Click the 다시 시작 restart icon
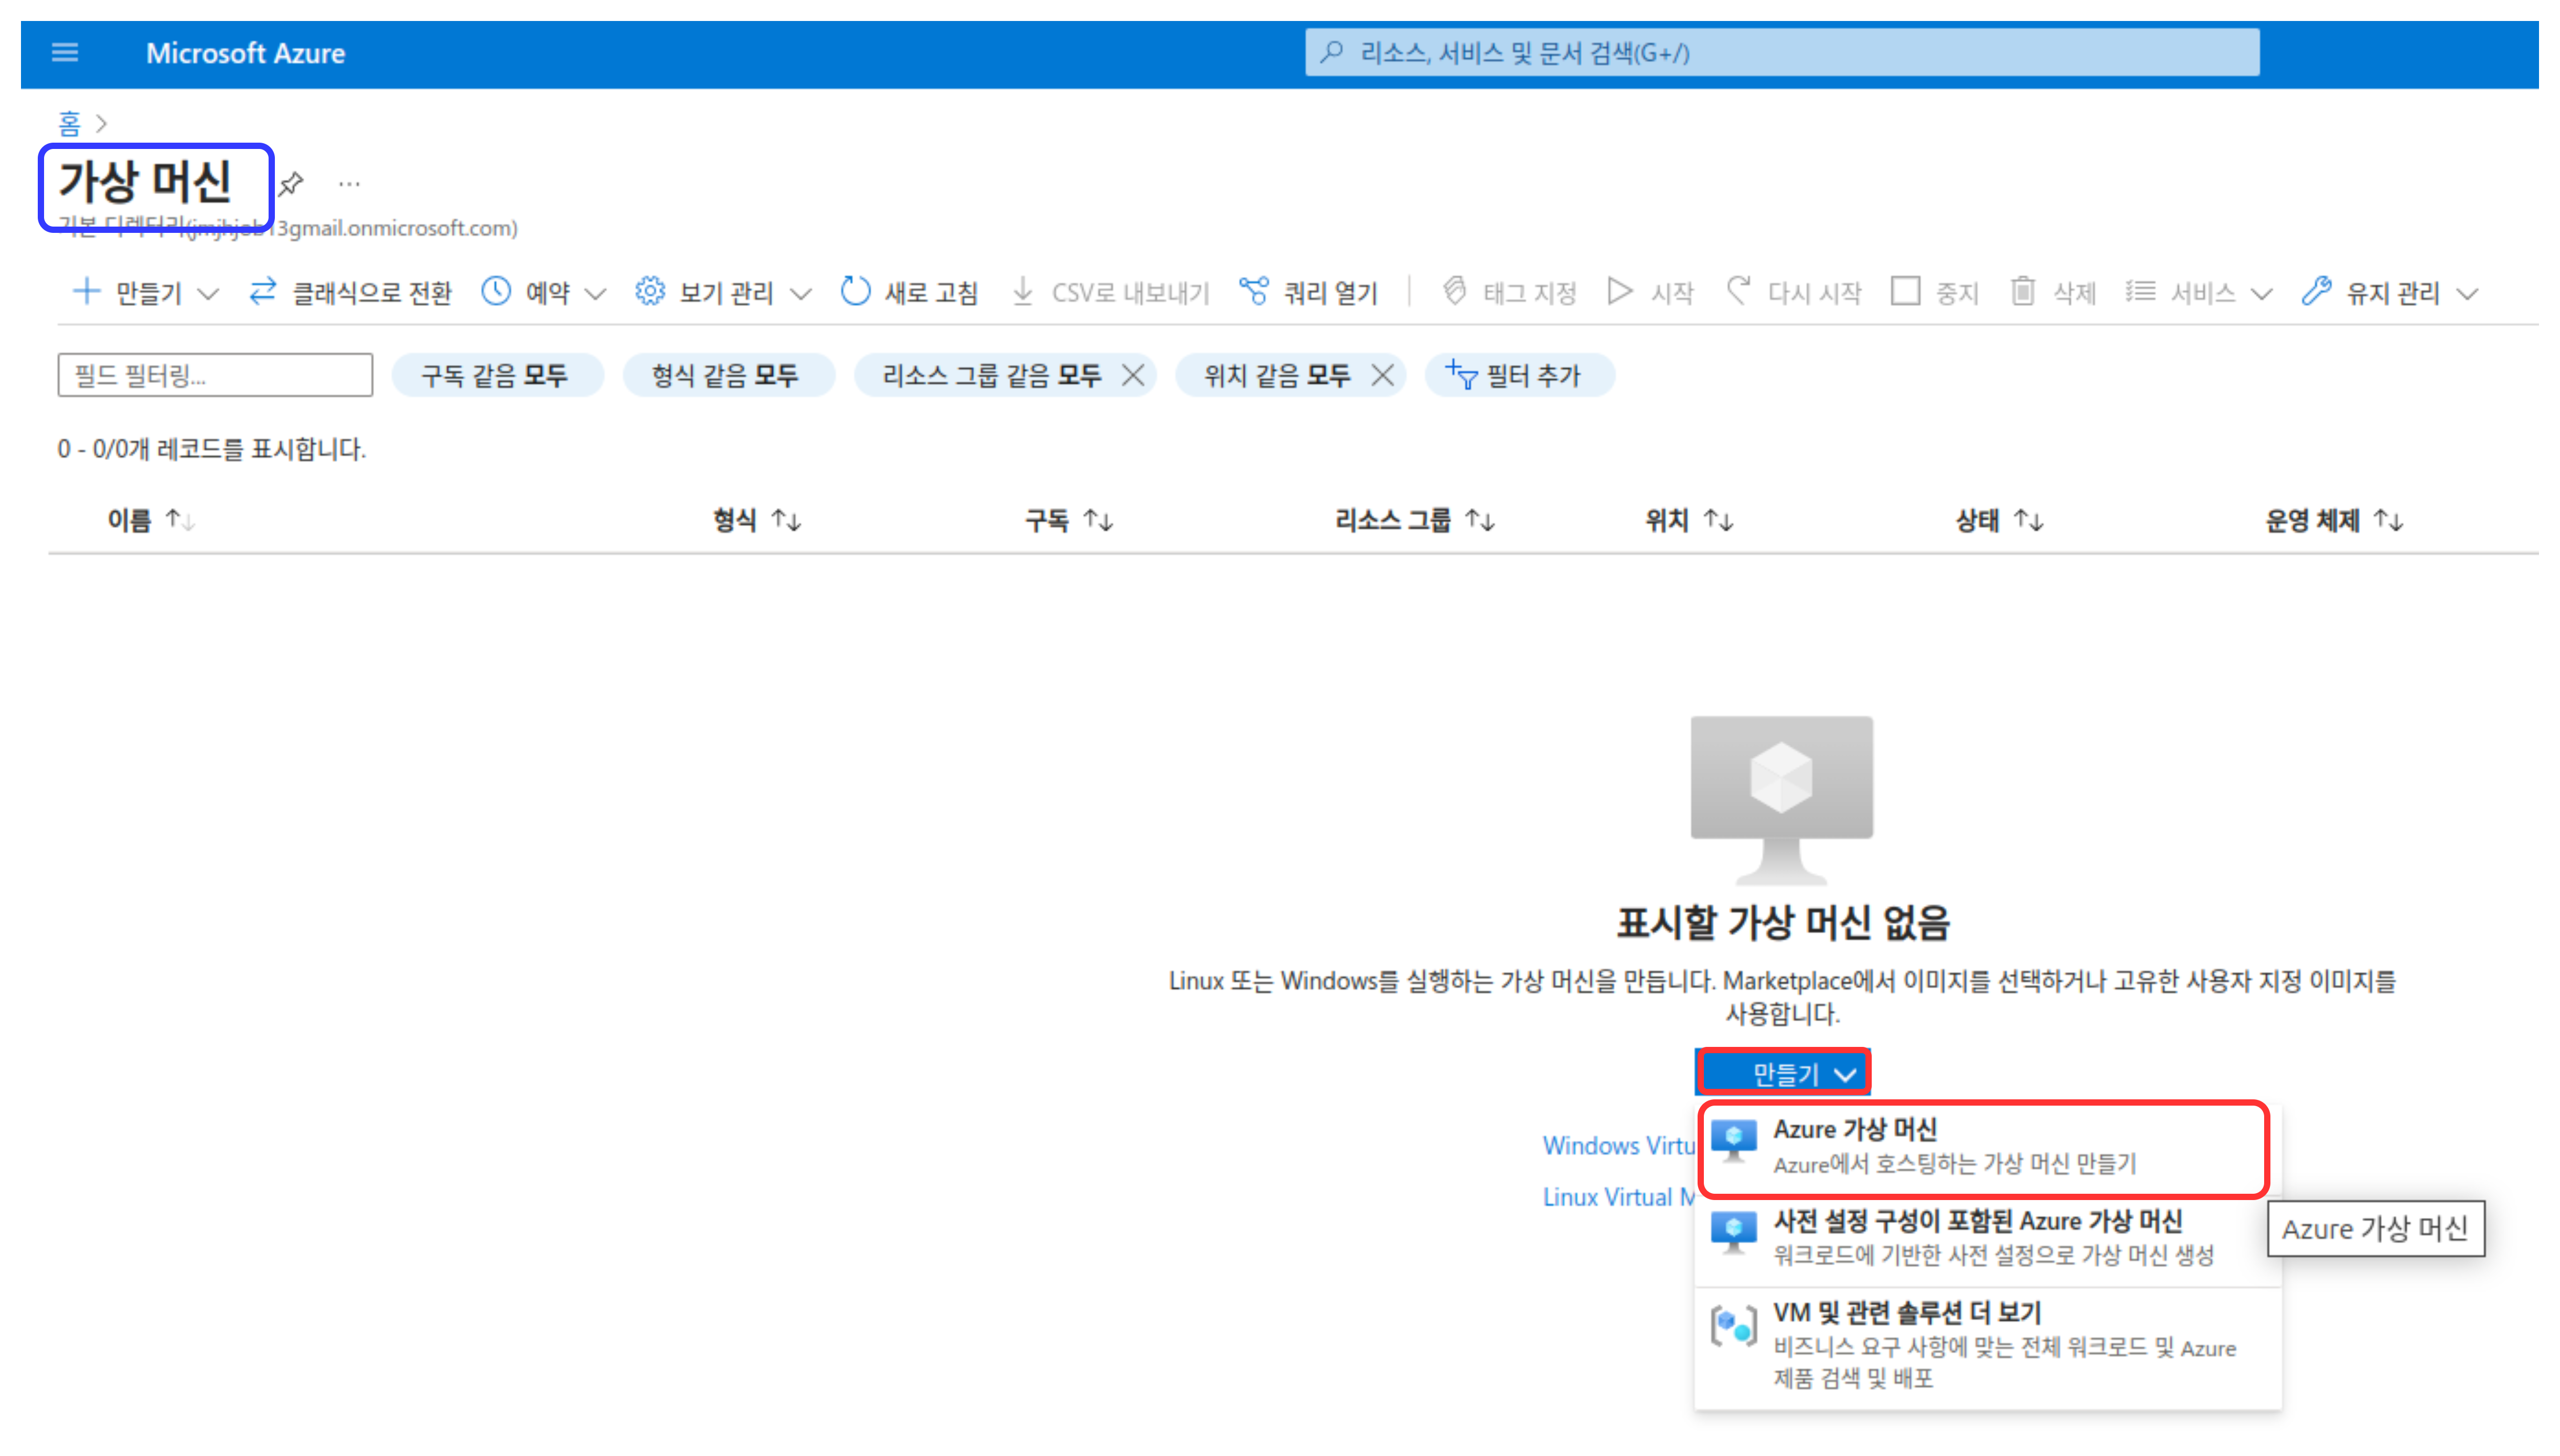 pyautogui.click(x=1739, y=292)
